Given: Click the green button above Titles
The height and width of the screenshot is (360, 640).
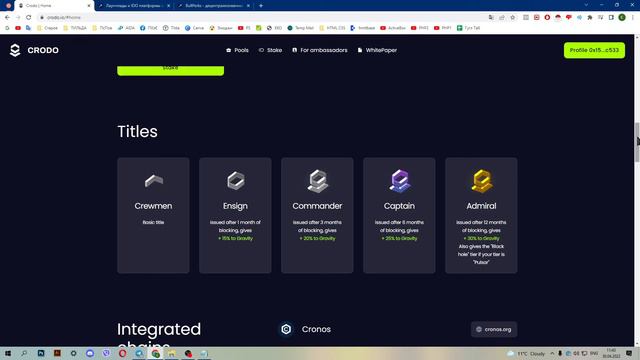Looking at the screenshot, I should click(x=171, y=70).
